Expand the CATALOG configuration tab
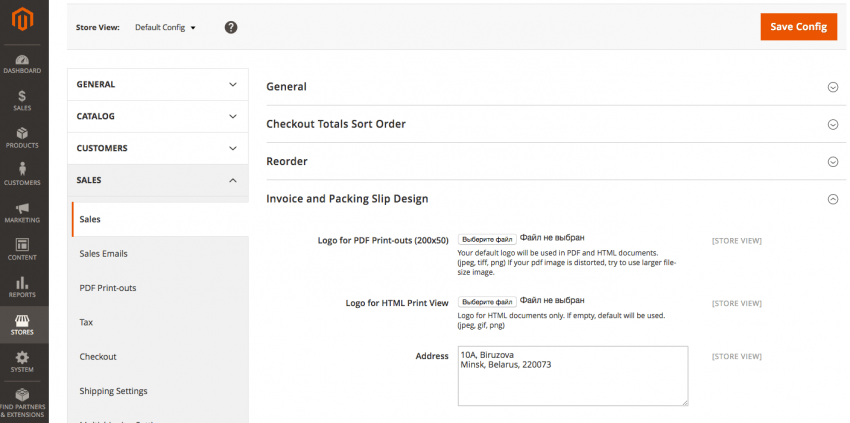Screen dimensions: 850x423 pyautogui.click(x=158, y=117)
